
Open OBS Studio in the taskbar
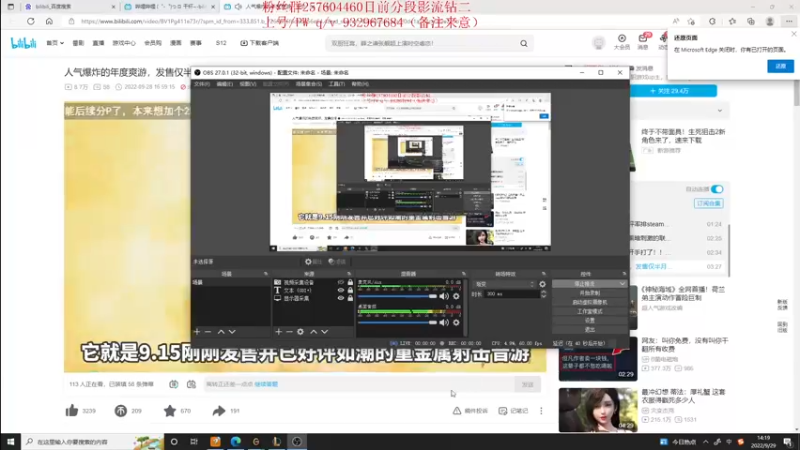tap(297, 441)
